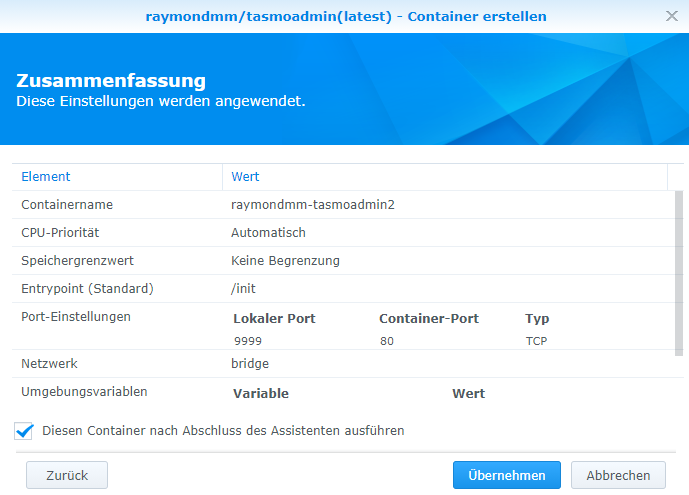Close the Container erstellen dialog

(671, 16)
